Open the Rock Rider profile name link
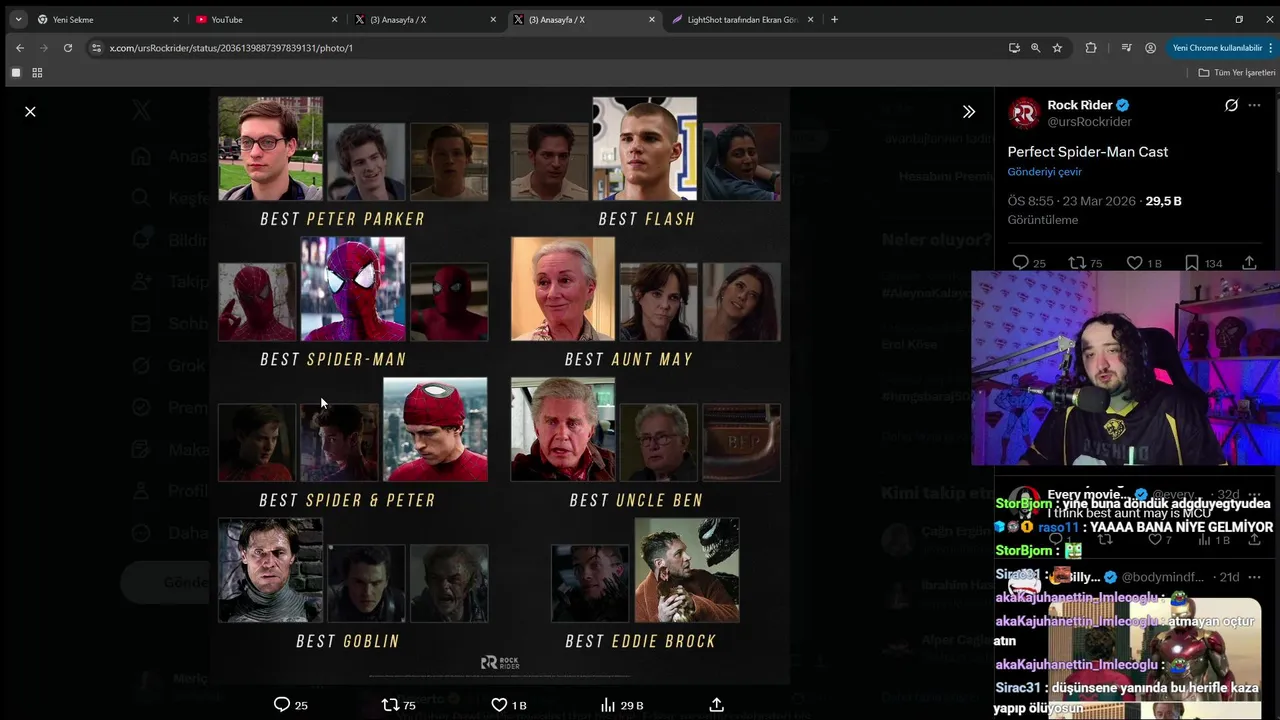Viewport: 1280px width, 720px height. click(1081, 105)
